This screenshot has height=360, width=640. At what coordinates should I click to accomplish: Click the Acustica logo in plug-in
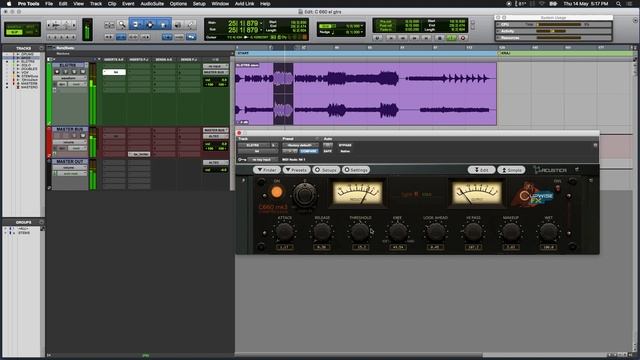point(550,169)
